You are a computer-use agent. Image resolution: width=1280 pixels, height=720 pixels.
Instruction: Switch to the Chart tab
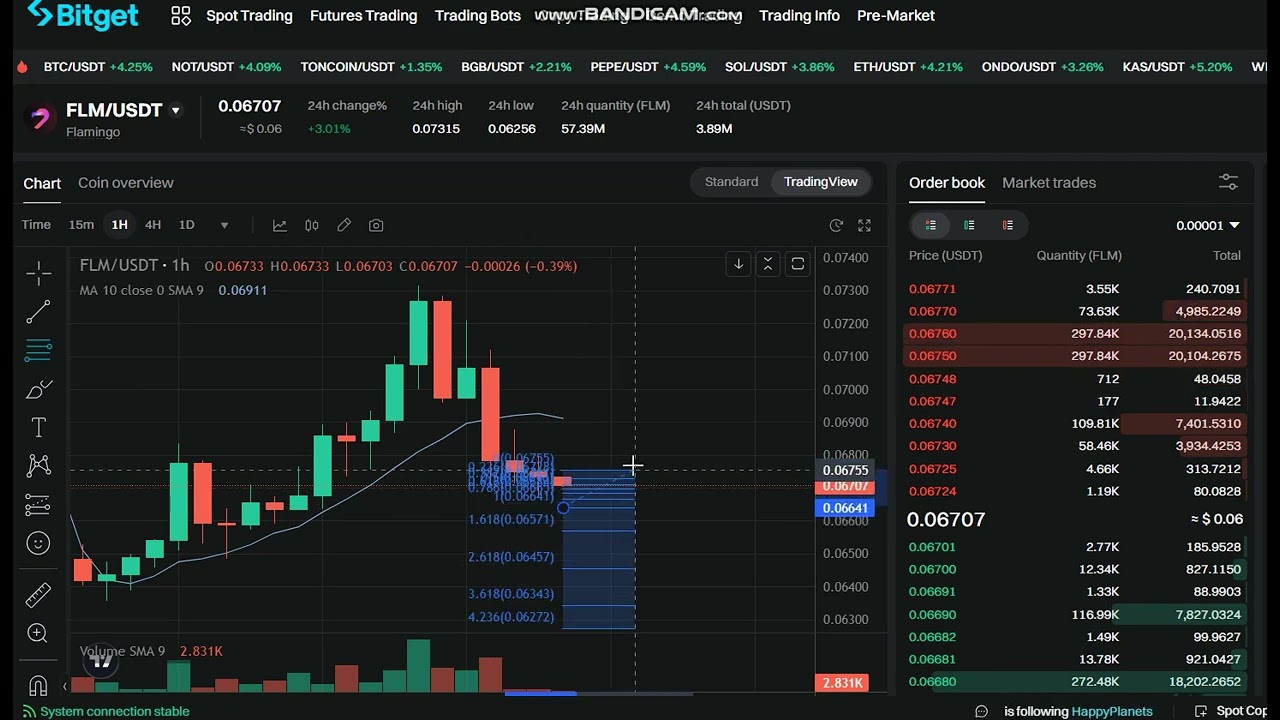tap(42, 183)
